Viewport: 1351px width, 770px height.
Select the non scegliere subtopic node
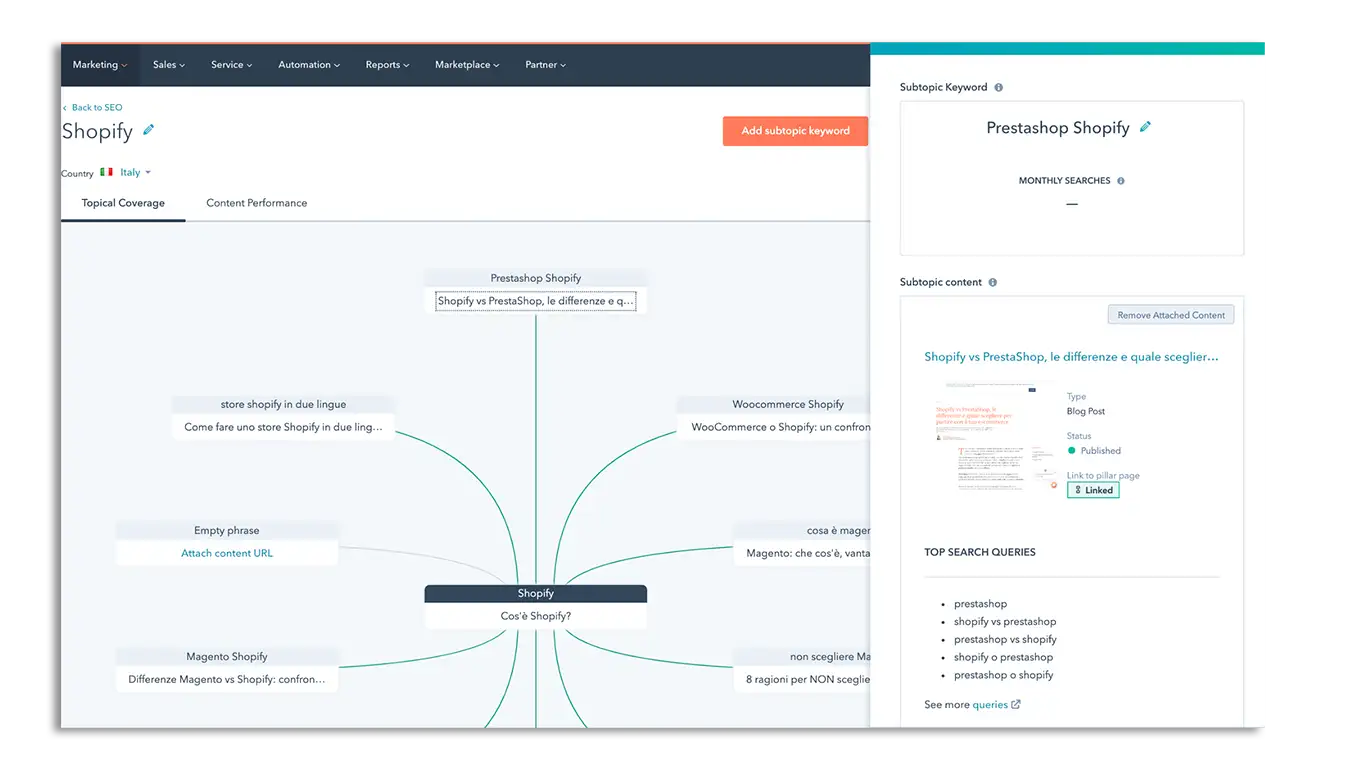pos(802,657)
